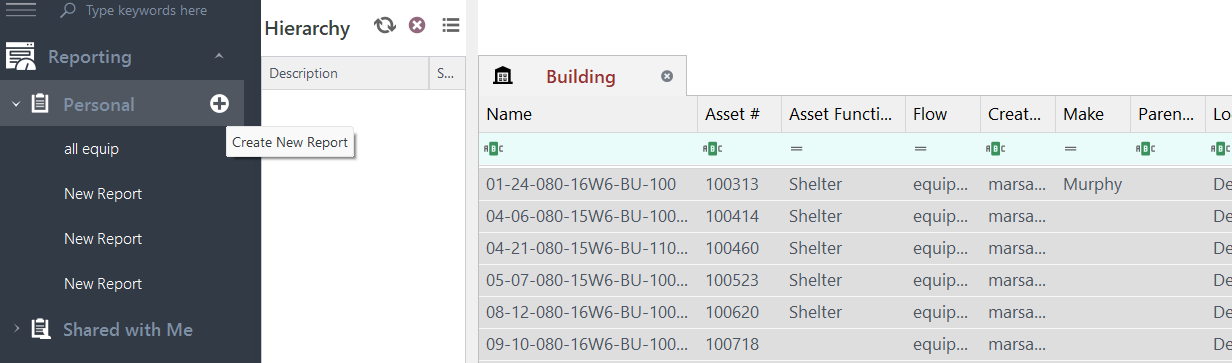Sort by the Parent column header
1232x363 pixels.
coord(1168,114)
